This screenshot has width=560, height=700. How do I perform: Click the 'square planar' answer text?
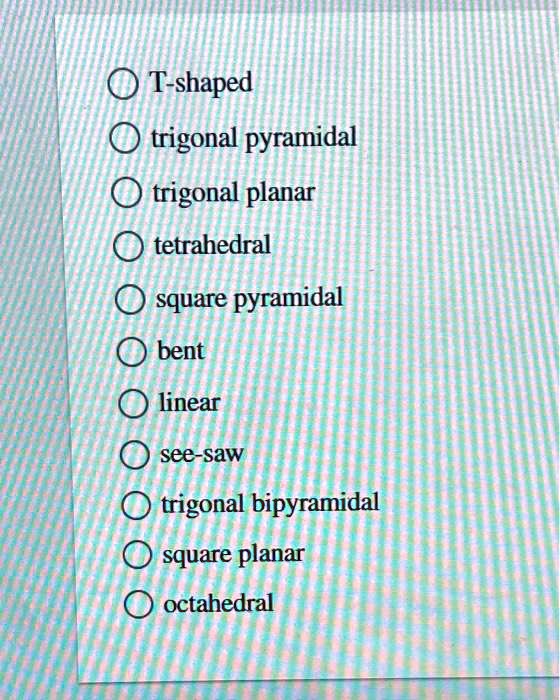coord(234,556)
